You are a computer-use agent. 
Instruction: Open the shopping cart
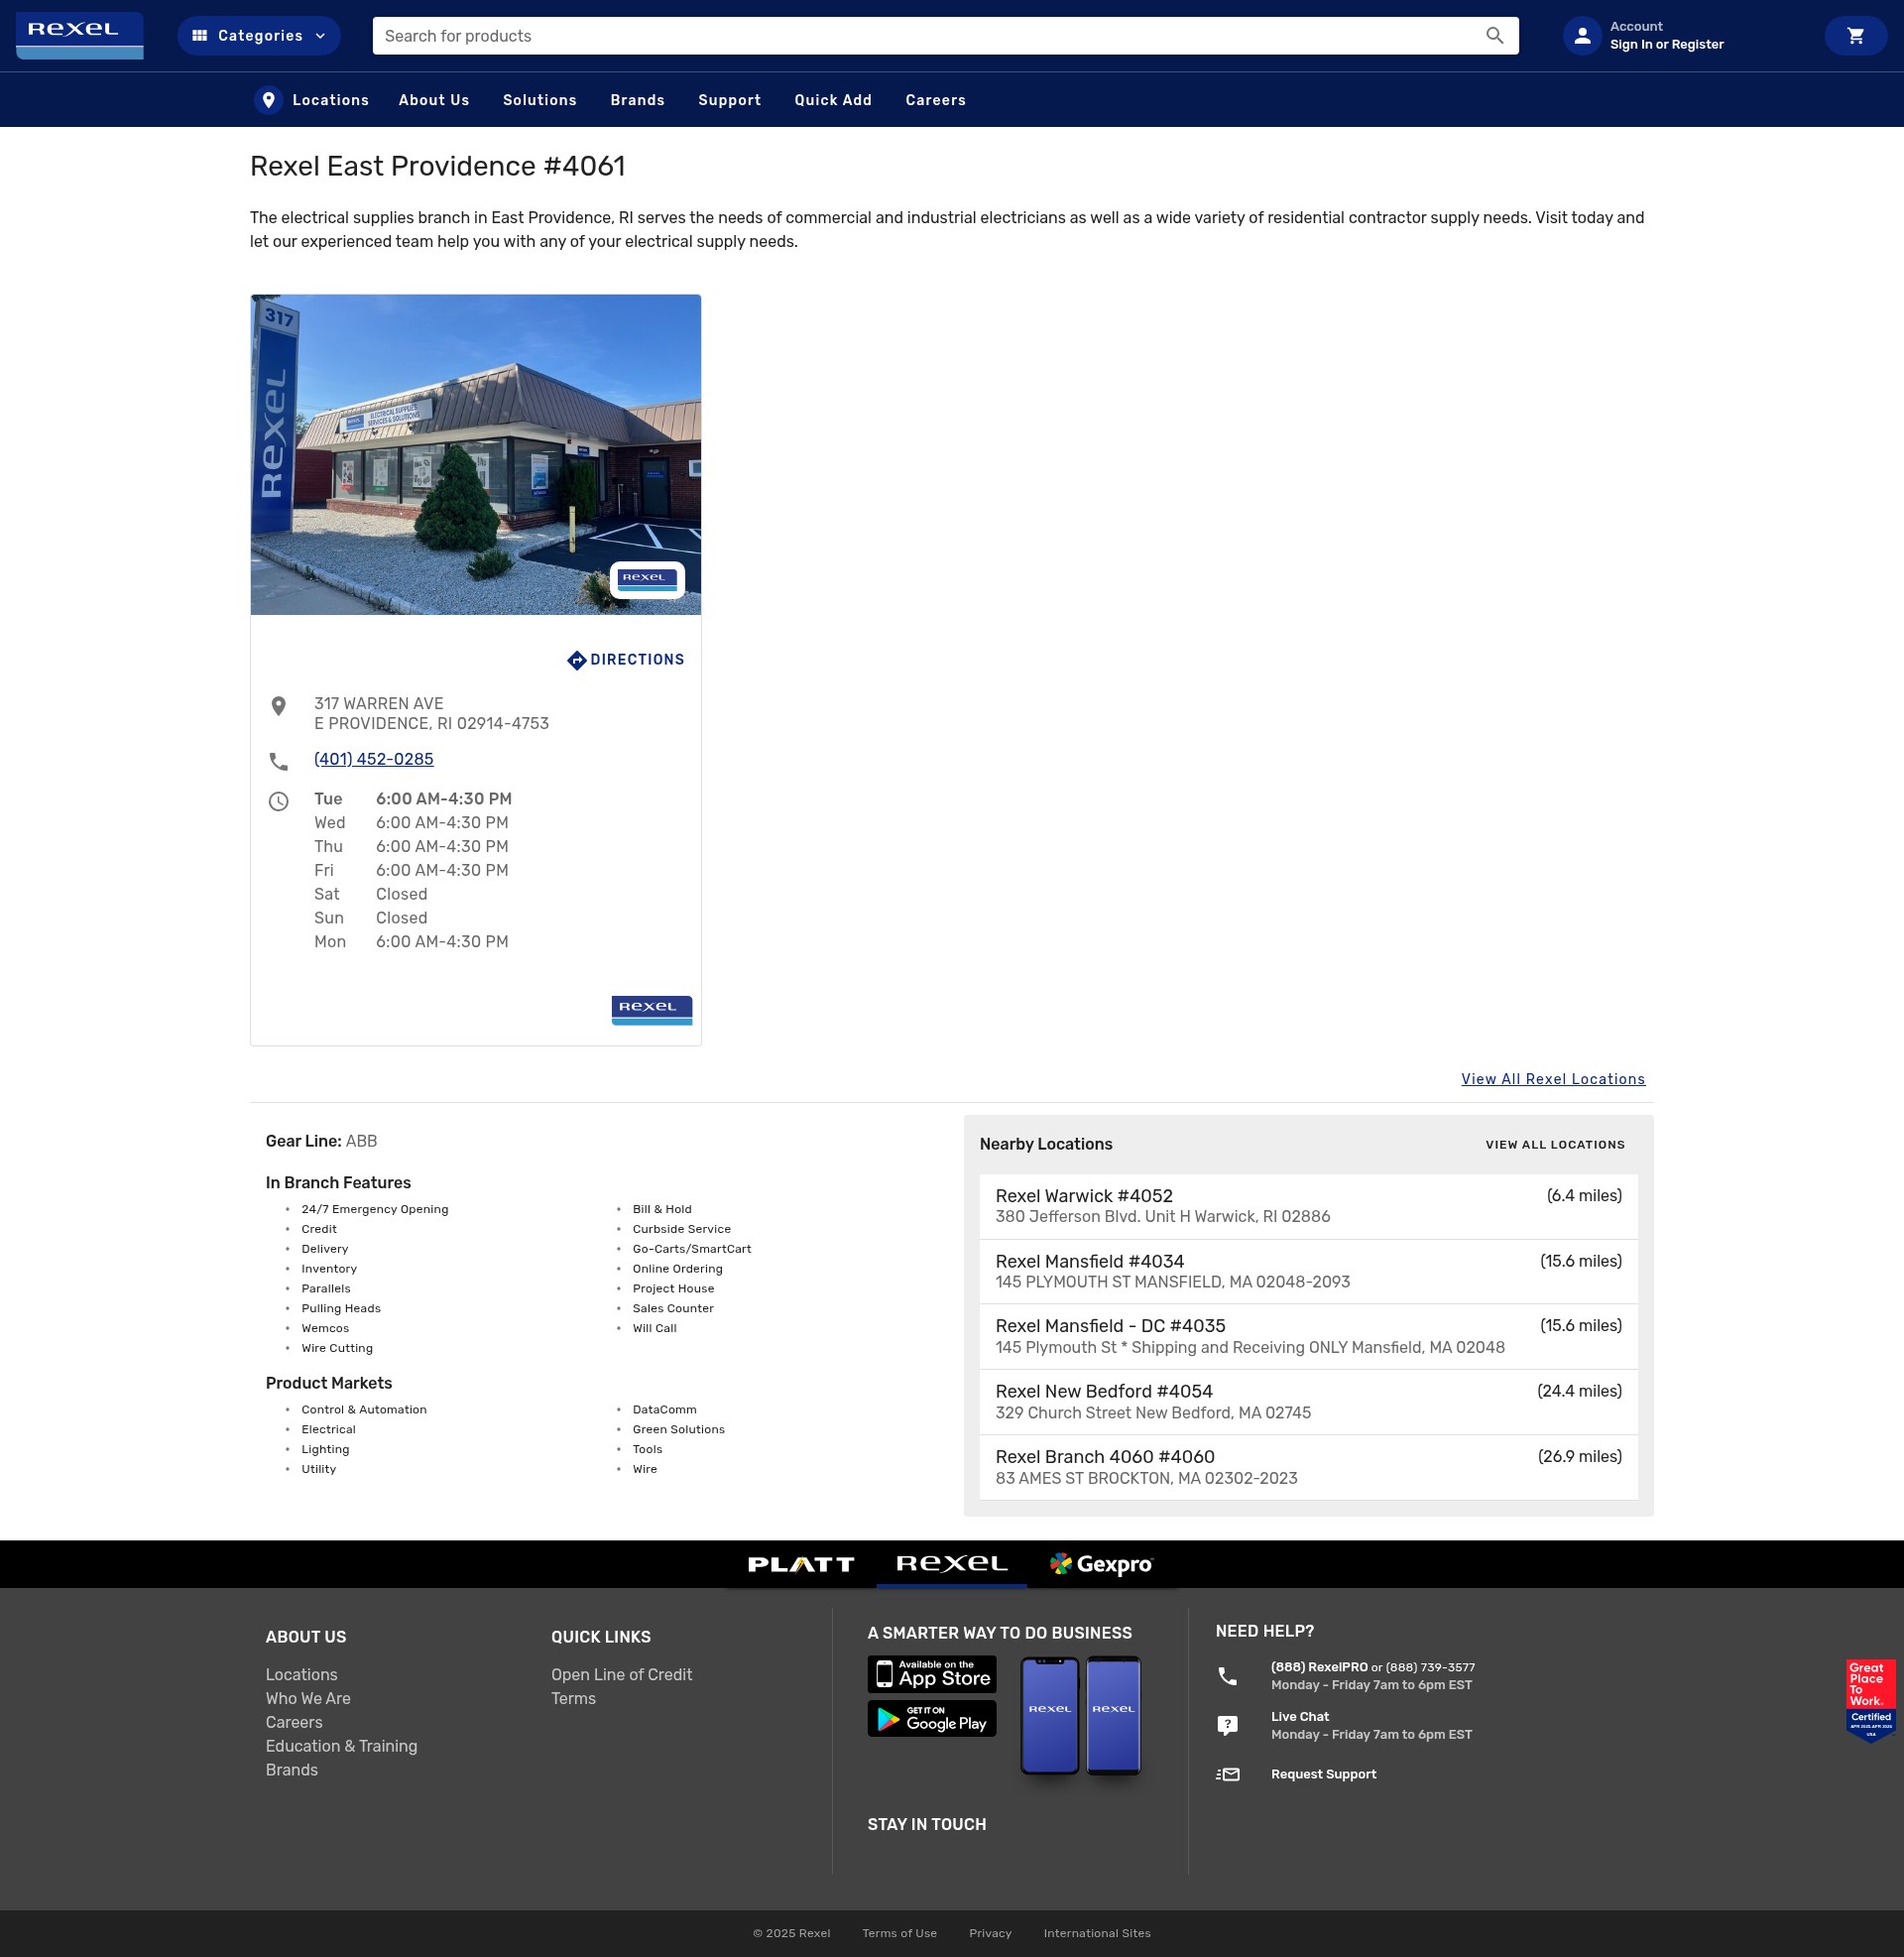click(x=1855, y=36)
